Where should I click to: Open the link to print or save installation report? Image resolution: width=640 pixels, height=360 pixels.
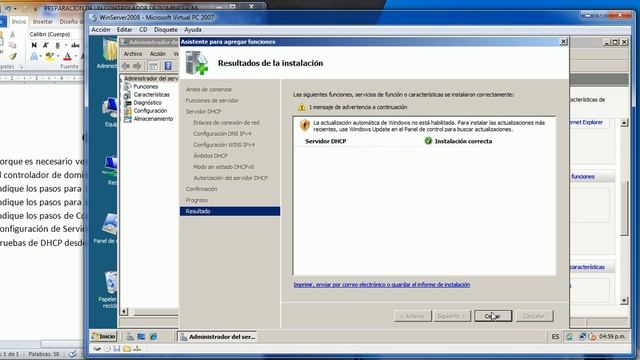[382, 284]
